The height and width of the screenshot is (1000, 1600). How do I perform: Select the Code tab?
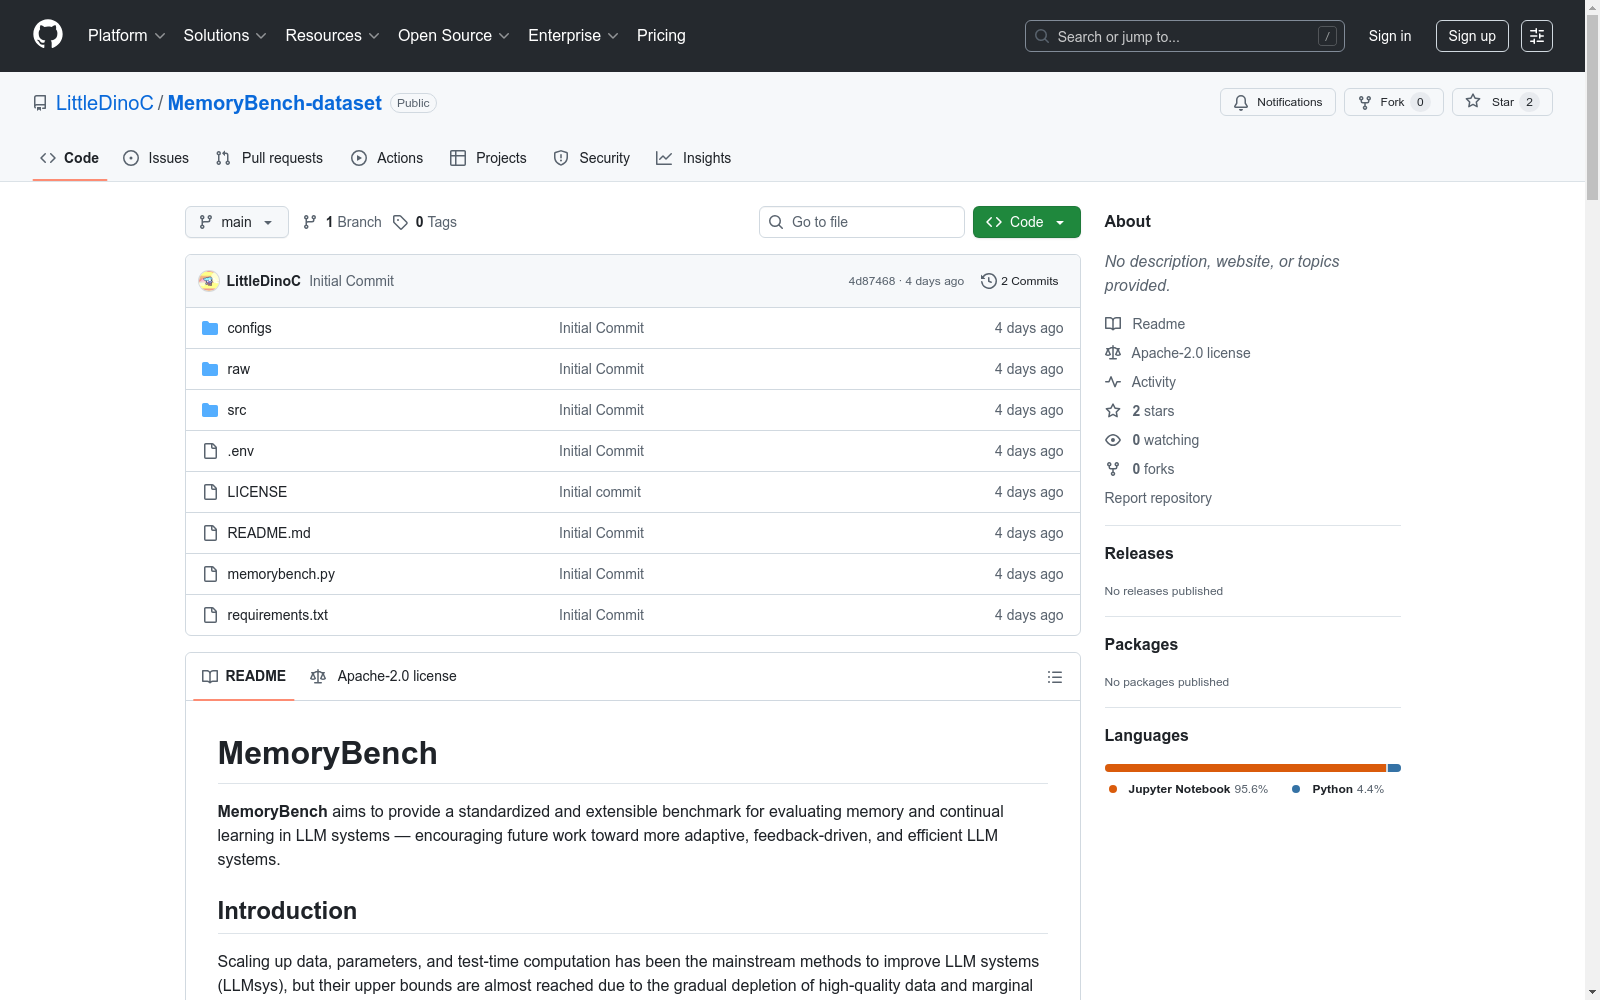pyautogui.click(x=70, y=158)
